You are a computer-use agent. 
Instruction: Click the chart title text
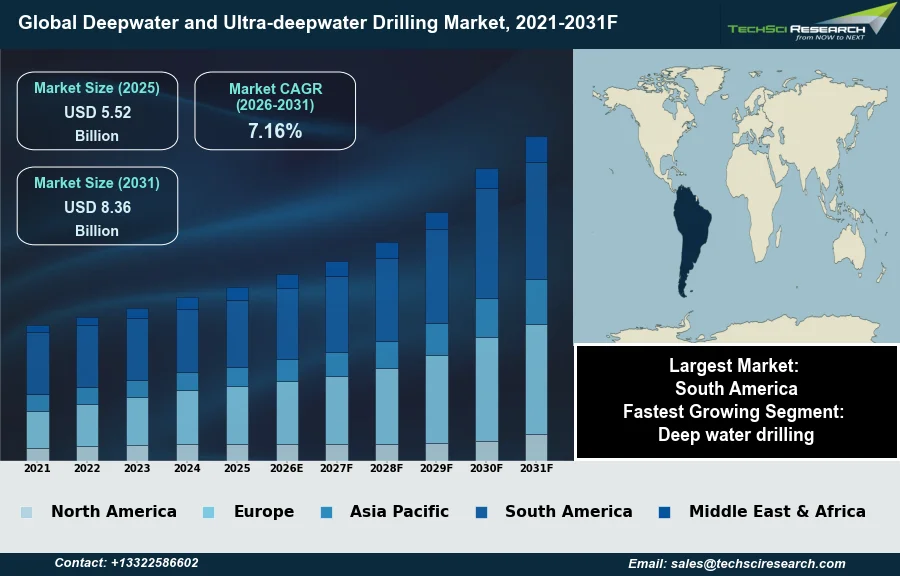click(x=310, y=22)
